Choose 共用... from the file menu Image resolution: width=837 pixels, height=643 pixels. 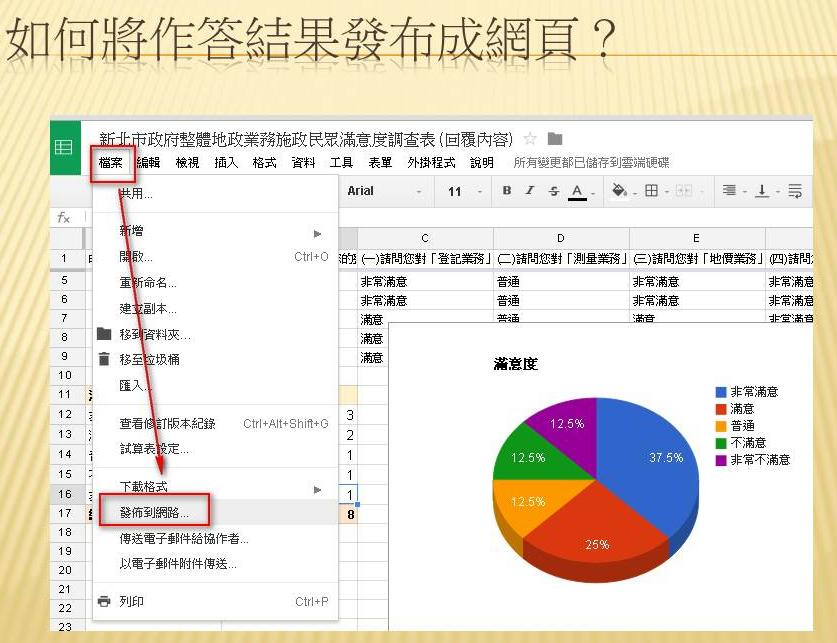tap(216, 194)
